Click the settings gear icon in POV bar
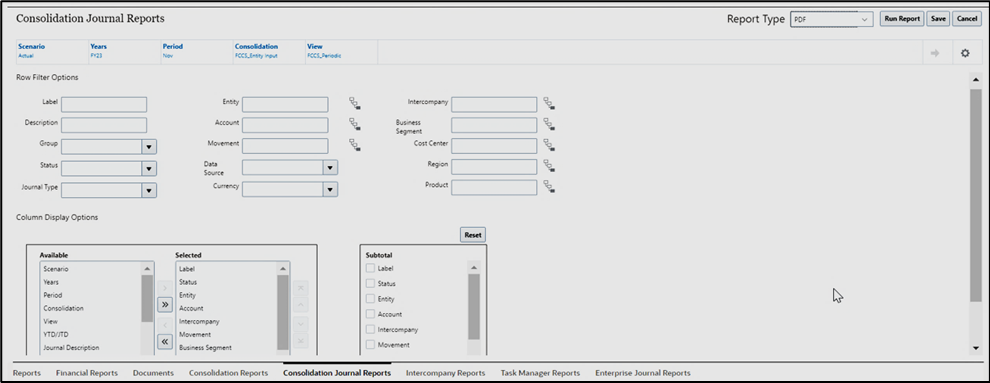The width and height of the screenshot is (990, 383). (x=965, y=53)
